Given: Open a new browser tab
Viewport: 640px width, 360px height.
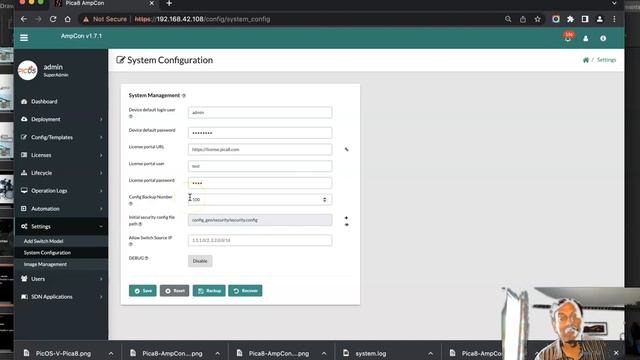Looking at the screenshot, I should point(169,3).
